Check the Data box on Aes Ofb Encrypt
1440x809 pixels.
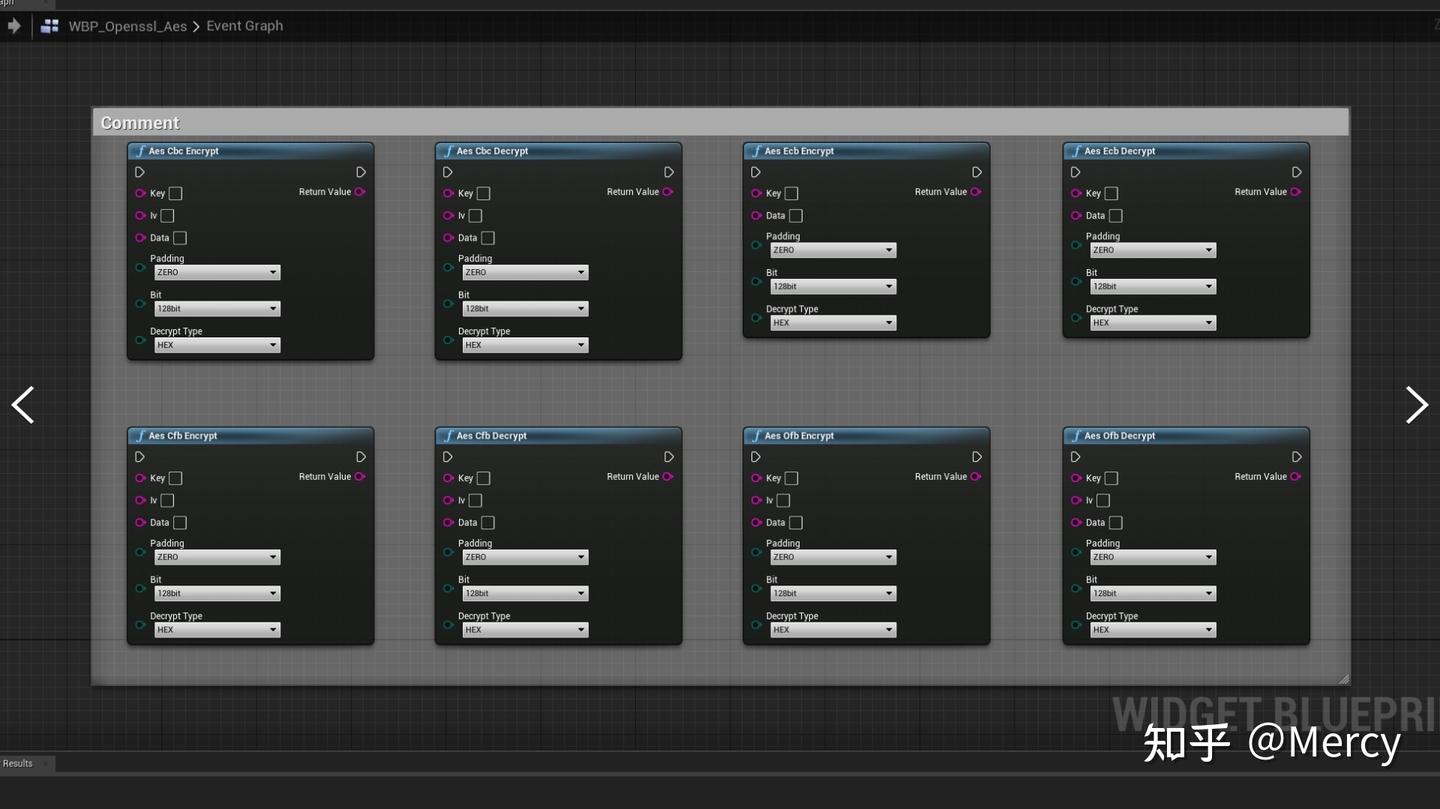795,522
